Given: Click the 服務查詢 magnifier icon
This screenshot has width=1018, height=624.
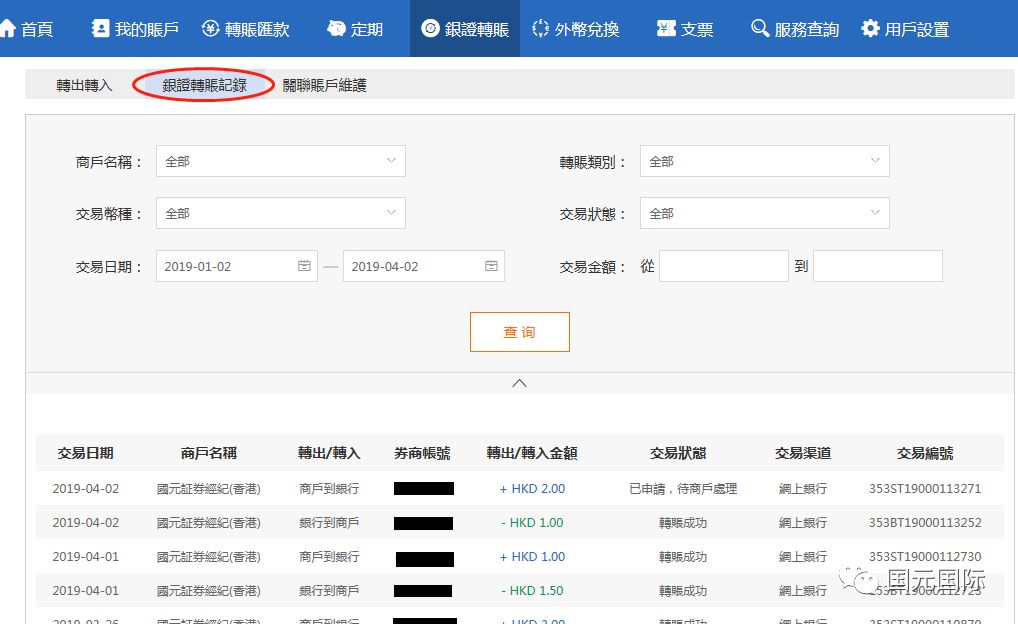Looking at the screenshot, I should click(760, 28).
